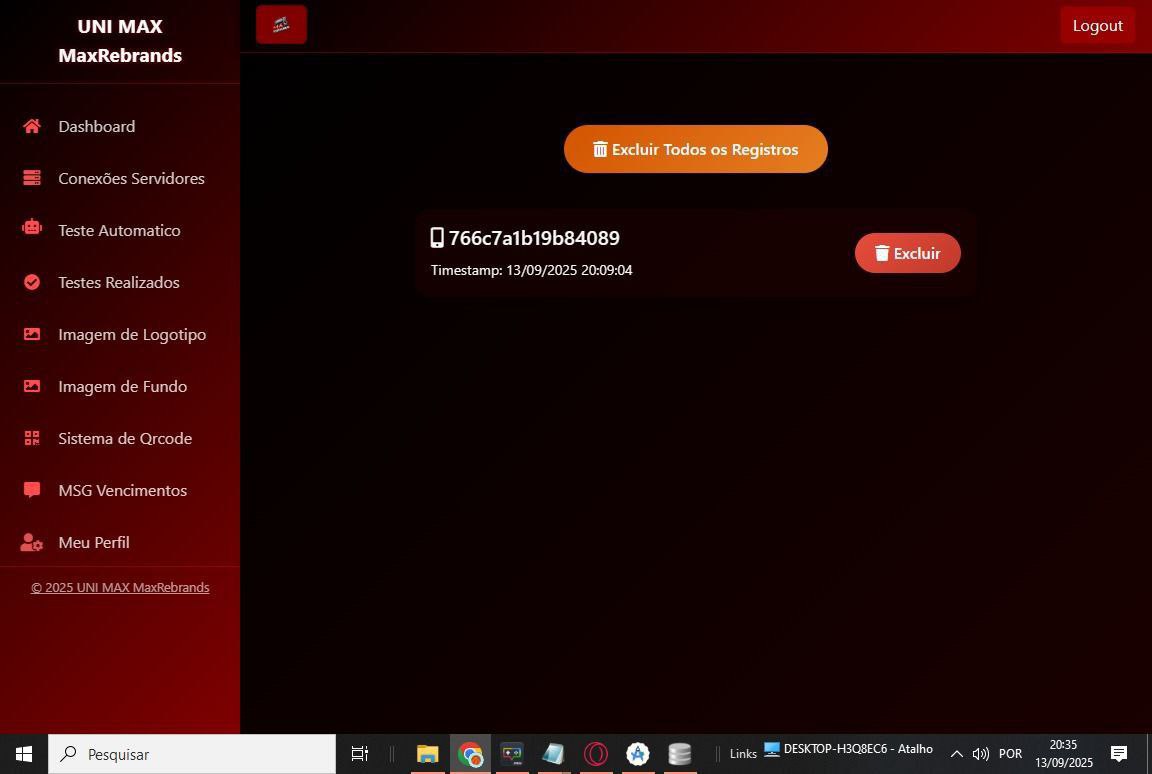The image size is (1152, 774).
Task: Click the image icon beside Imagem de Logotipo
Action: click(32, 334)
